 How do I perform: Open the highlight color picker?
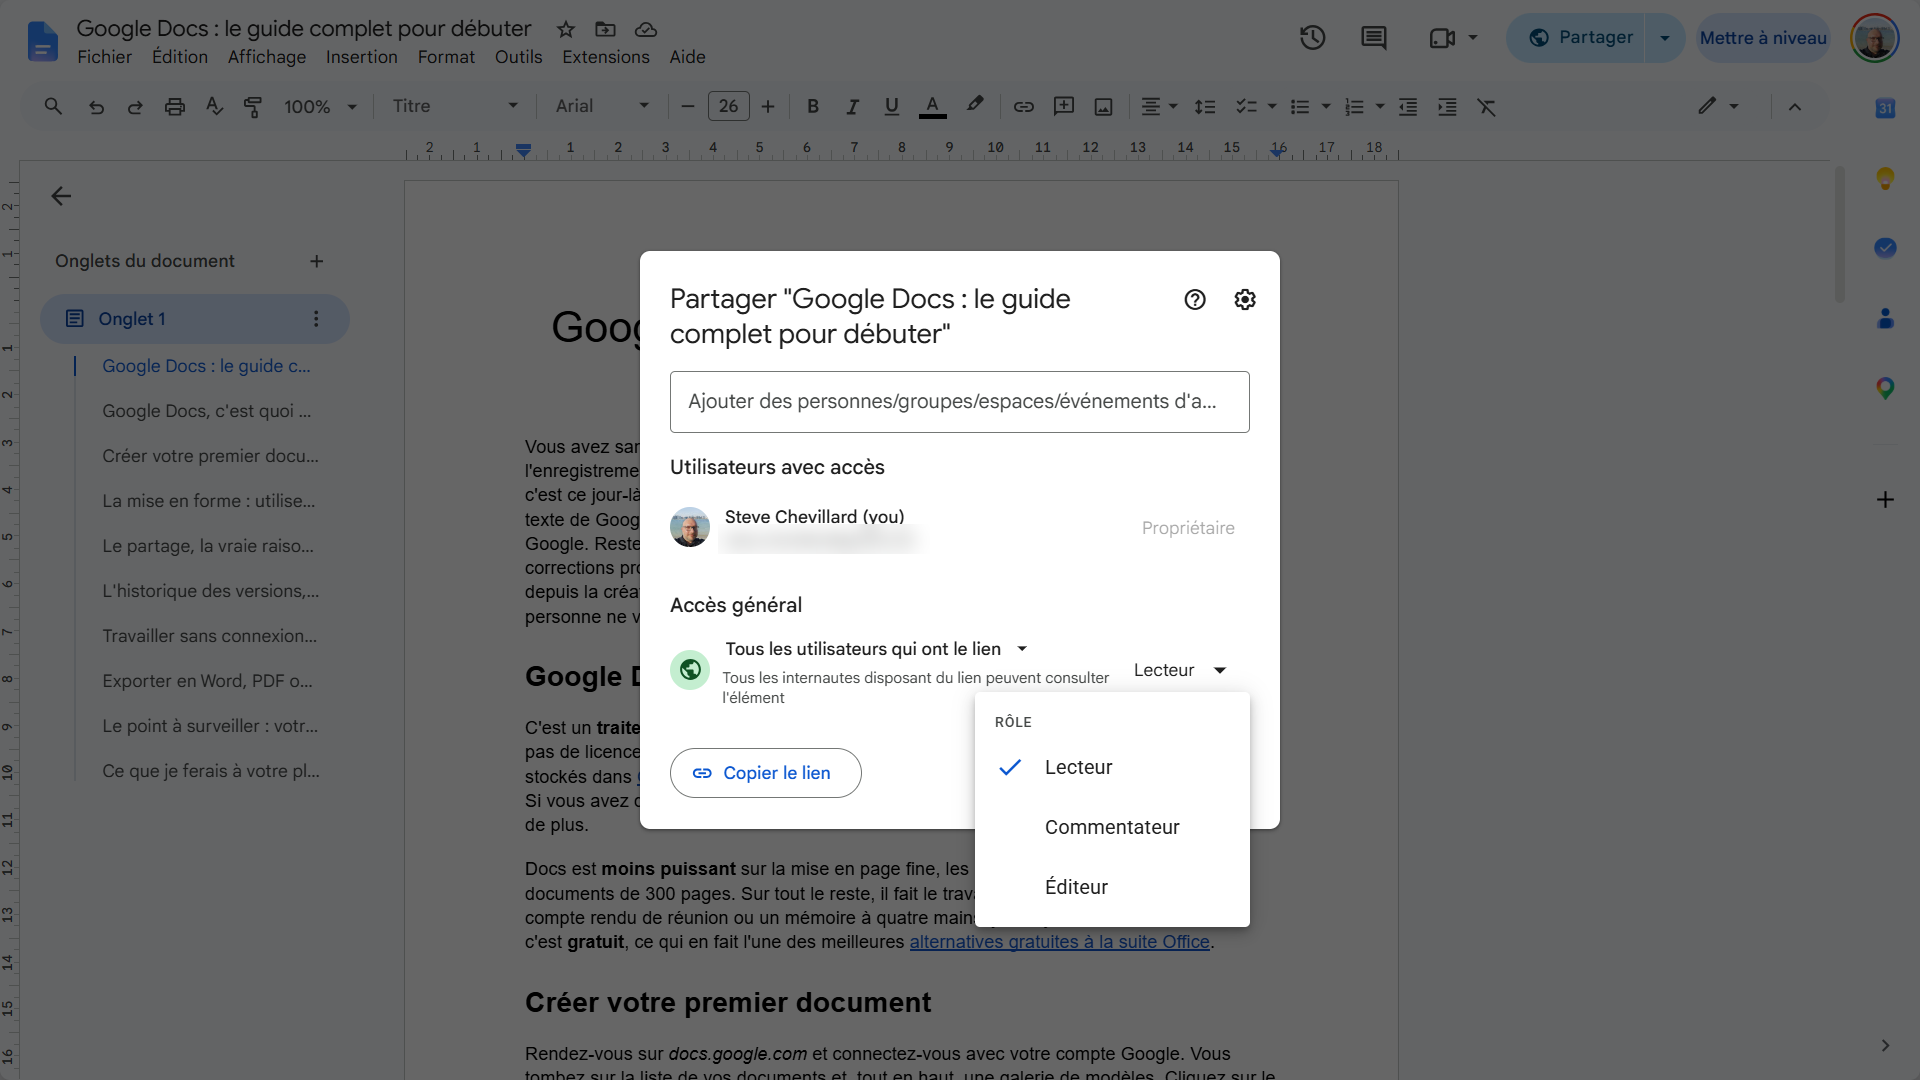click(x=975, y=105)
